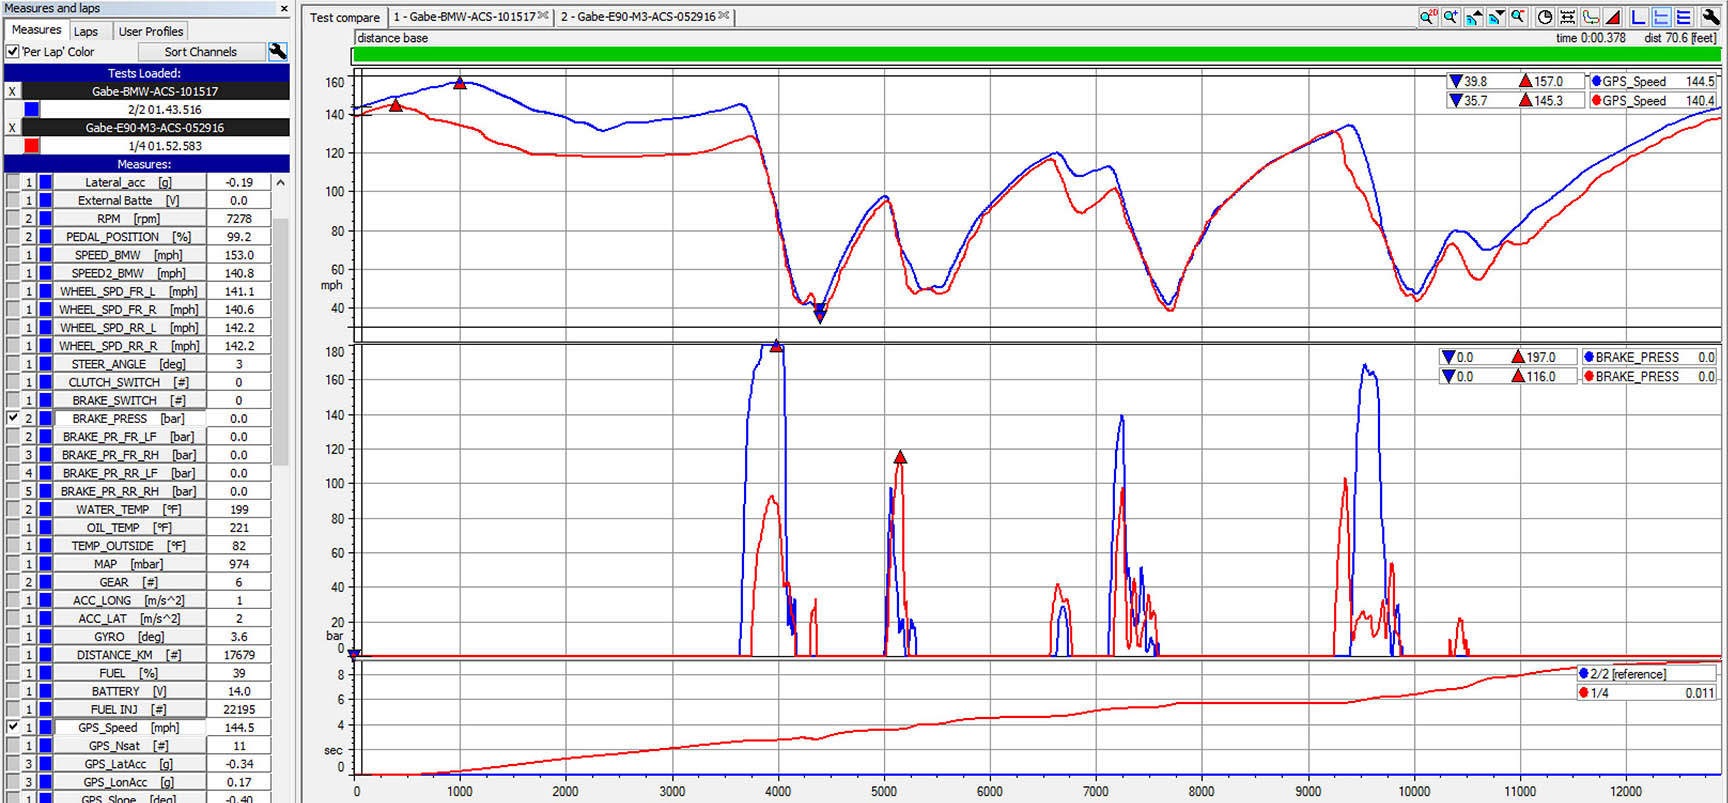Close the 1 - Gabe-BMW-ACS-101517 tab
The width and height of the screenshot is (1728, 803).
click(543, 16)
